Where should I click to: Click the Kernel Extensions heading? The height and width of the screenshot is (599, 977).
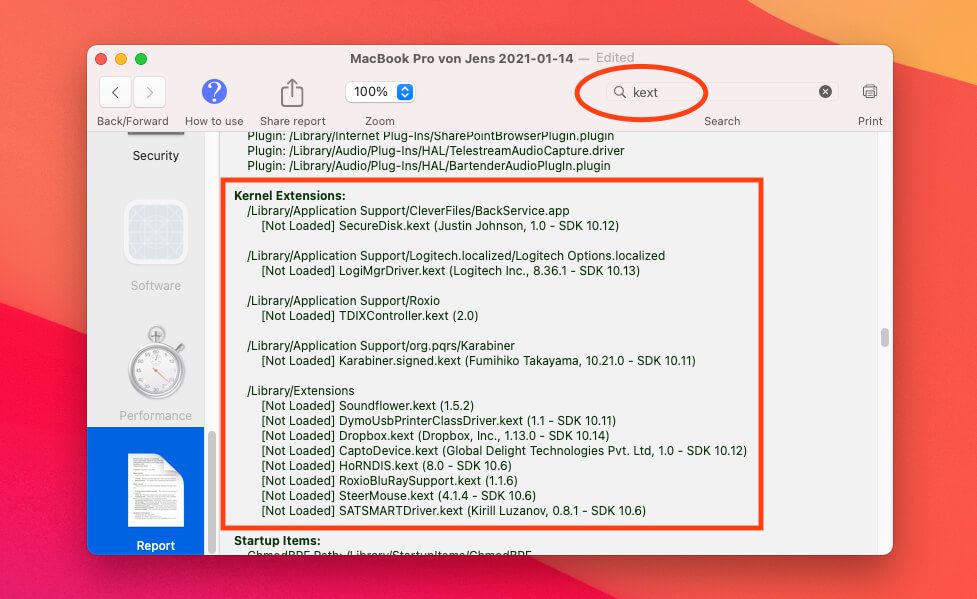290,196
